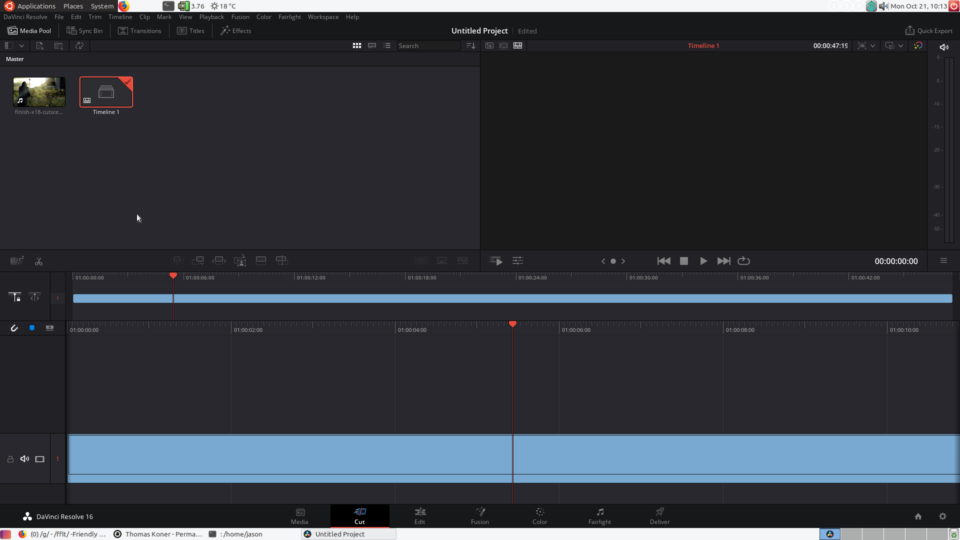Click the terminal icon in top panel

pyautogui.click(x=168, y=6)
